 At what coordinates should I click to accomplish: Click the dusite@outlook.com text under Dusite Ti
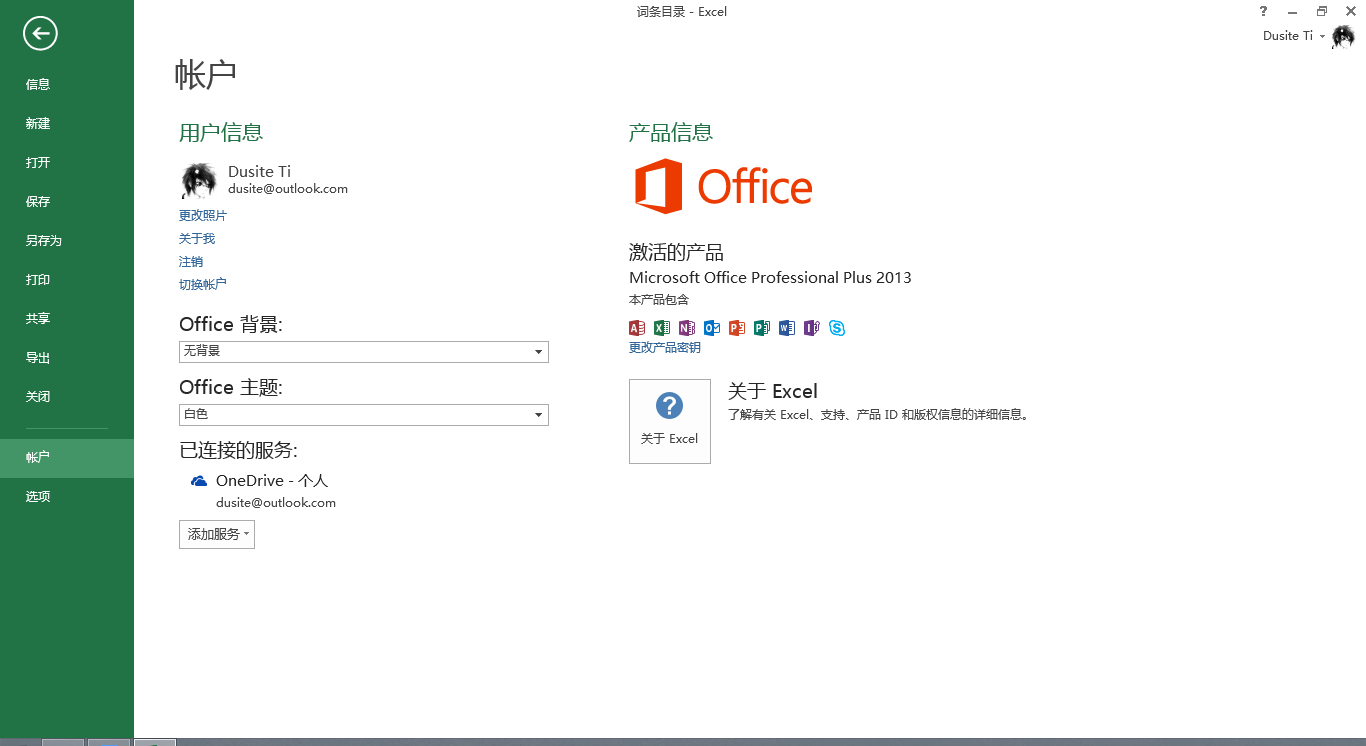(x=288, y=188)
